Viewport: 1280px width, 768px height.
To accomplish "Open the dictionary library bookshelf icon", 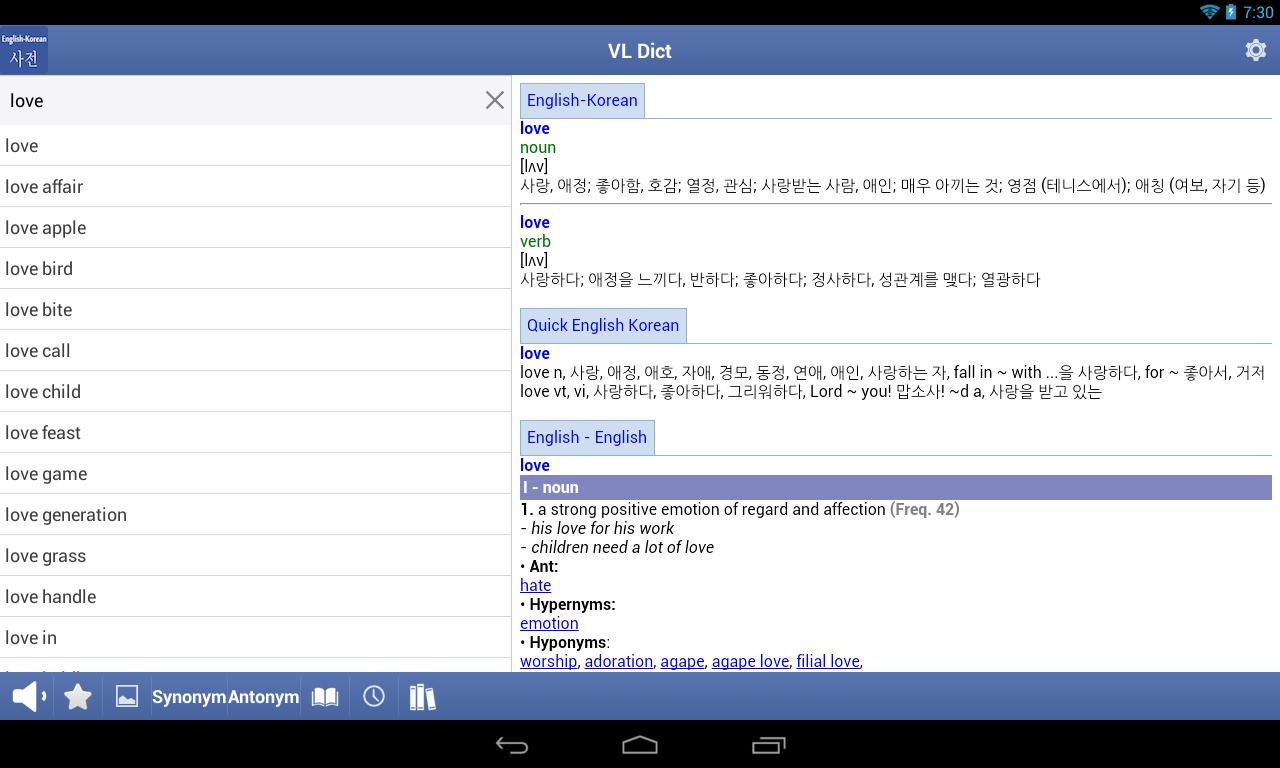I will pyautogui.click(x=422, y=696).
